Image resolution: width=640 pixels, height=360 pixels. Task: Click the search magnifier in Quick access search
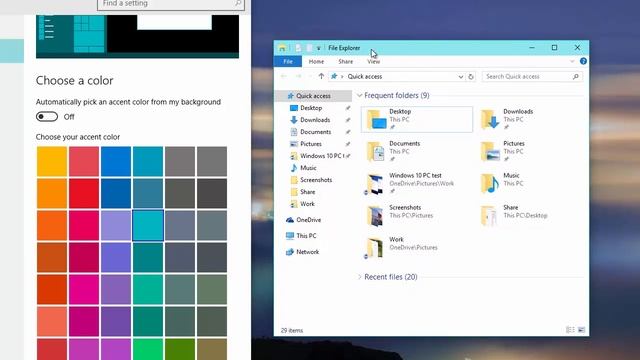point(576,77)
